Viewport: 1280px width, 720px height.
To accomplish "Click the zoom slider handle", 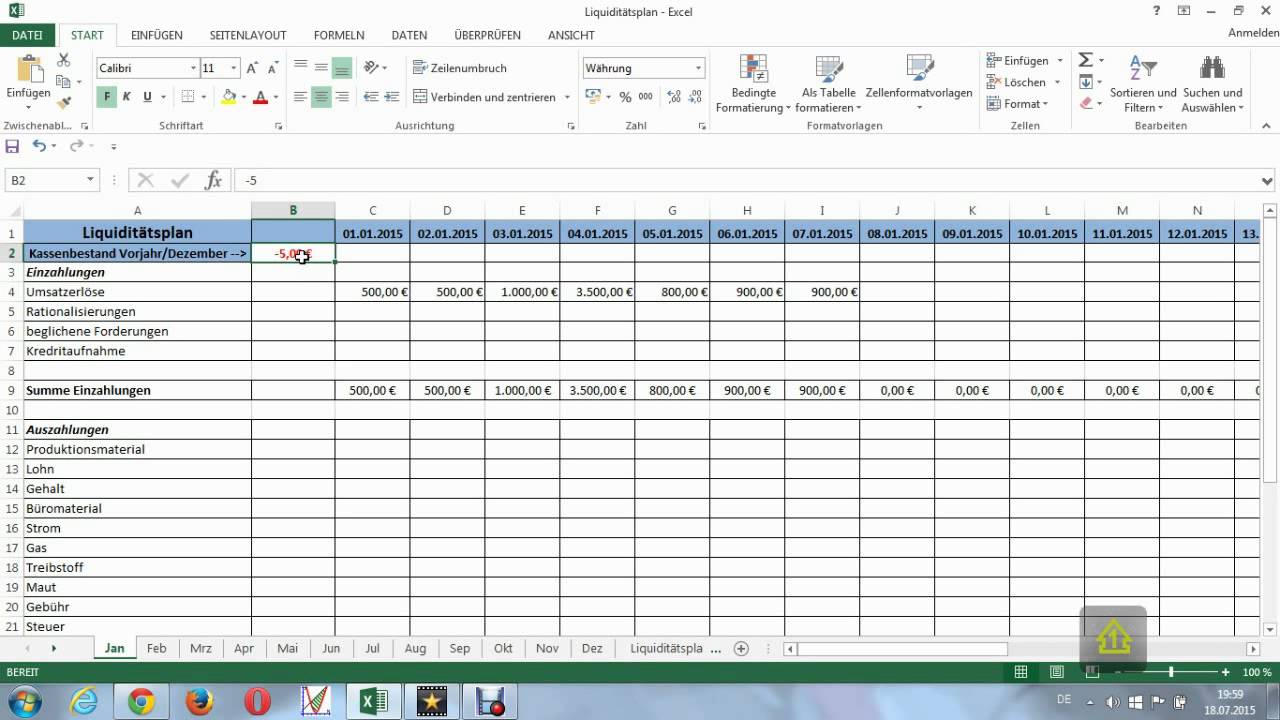I will click(x=1171, y=673).
